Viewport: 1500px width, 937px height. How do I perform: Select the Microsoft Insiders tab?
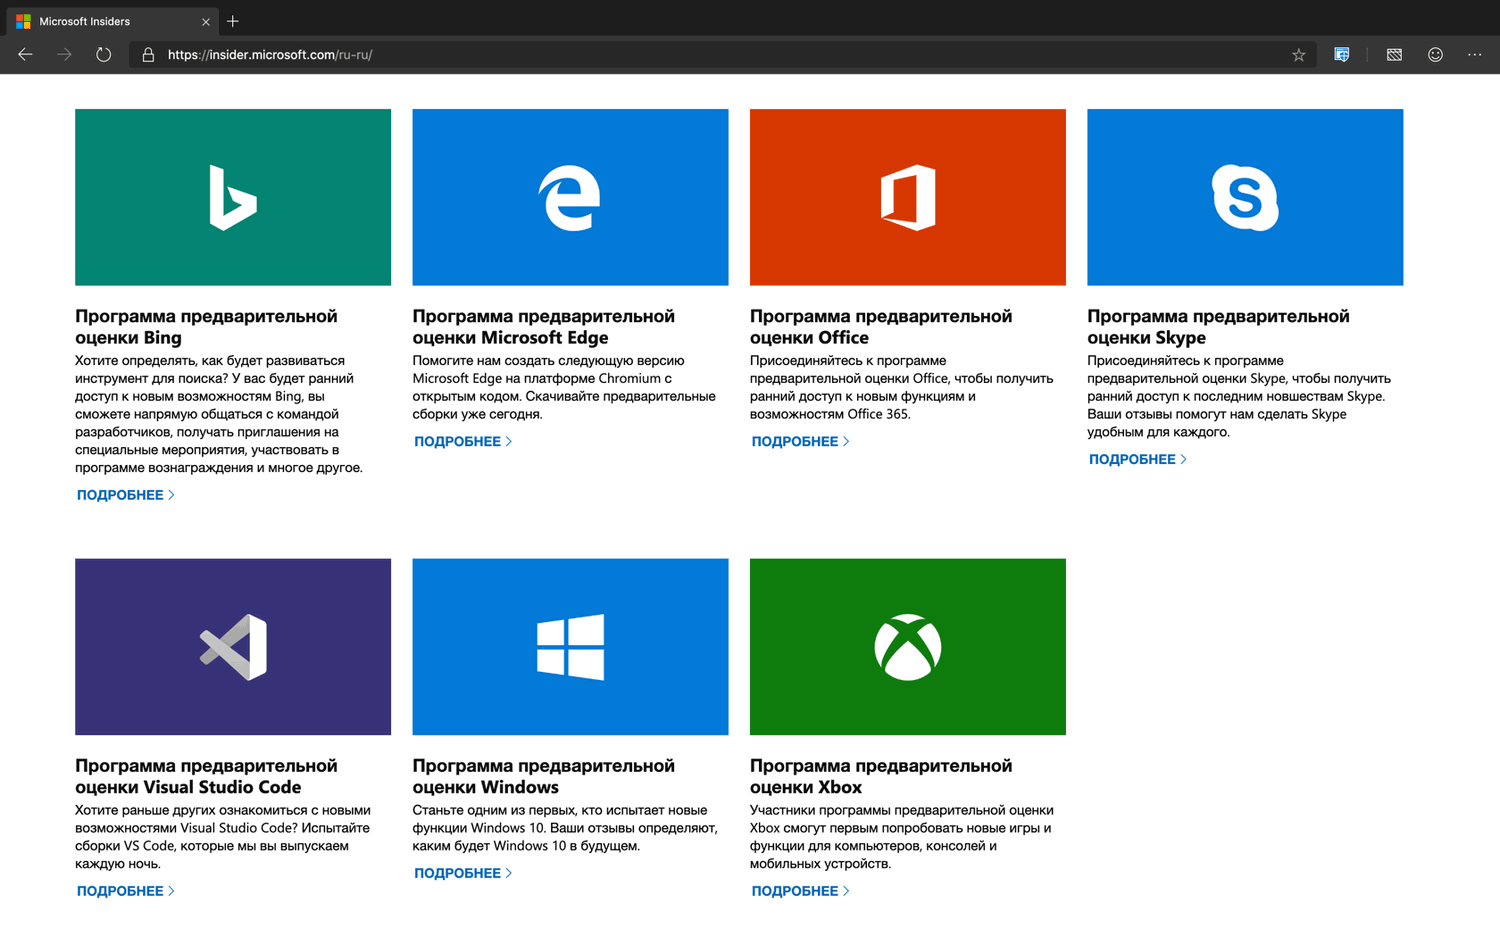click(x=110, y=21)
